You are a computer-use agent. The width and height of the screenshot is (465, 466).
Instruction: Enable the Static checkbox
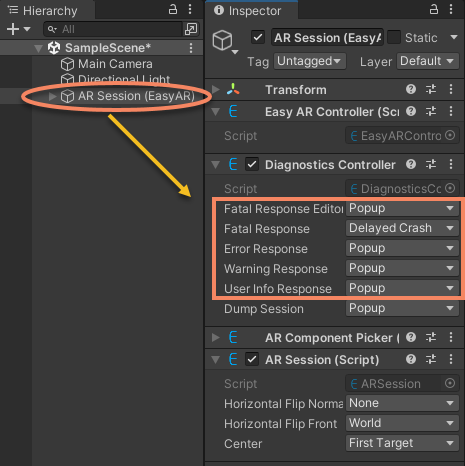[x=394, y=37]
